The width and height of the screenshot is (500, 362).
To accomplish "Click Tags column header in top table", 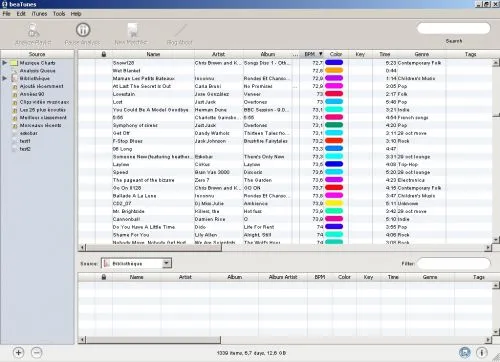I will click(470, 54).
